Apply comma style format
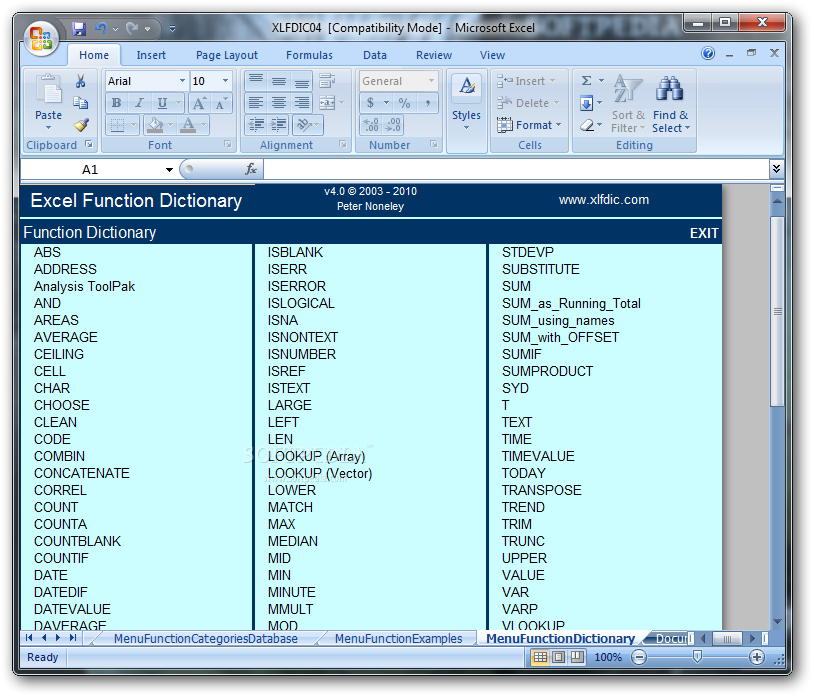Viewport: 813px width, 696px height. coord(428,103)
